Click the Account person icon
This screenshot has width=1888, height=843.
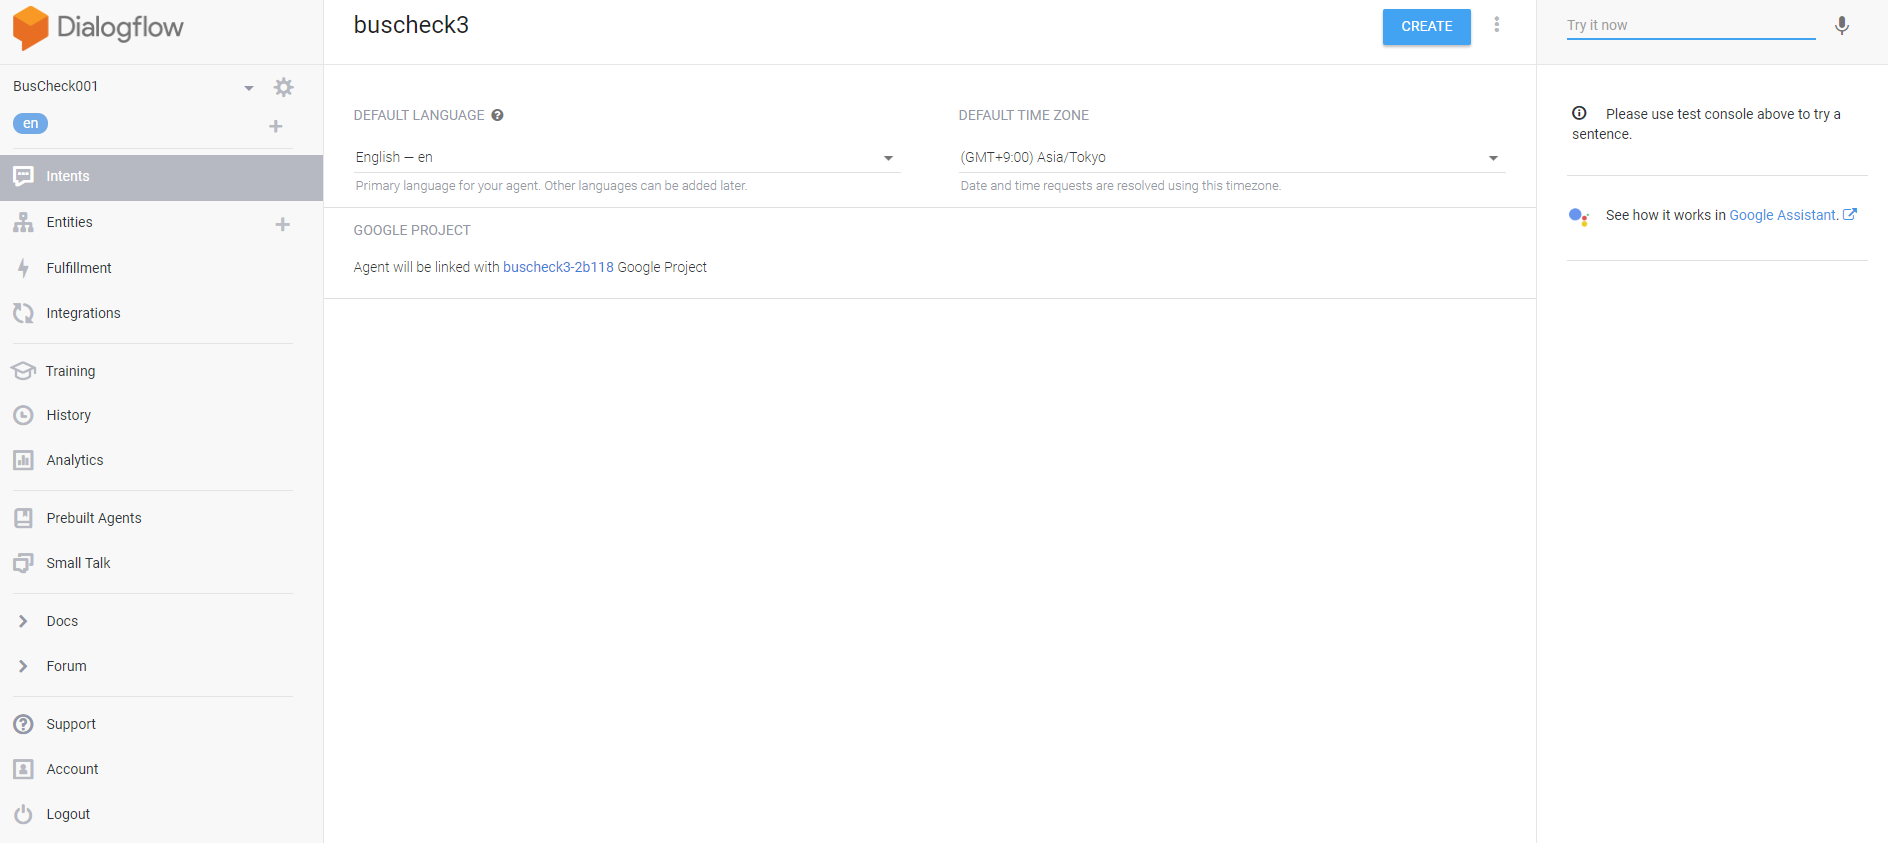click(x=23, y=769)
